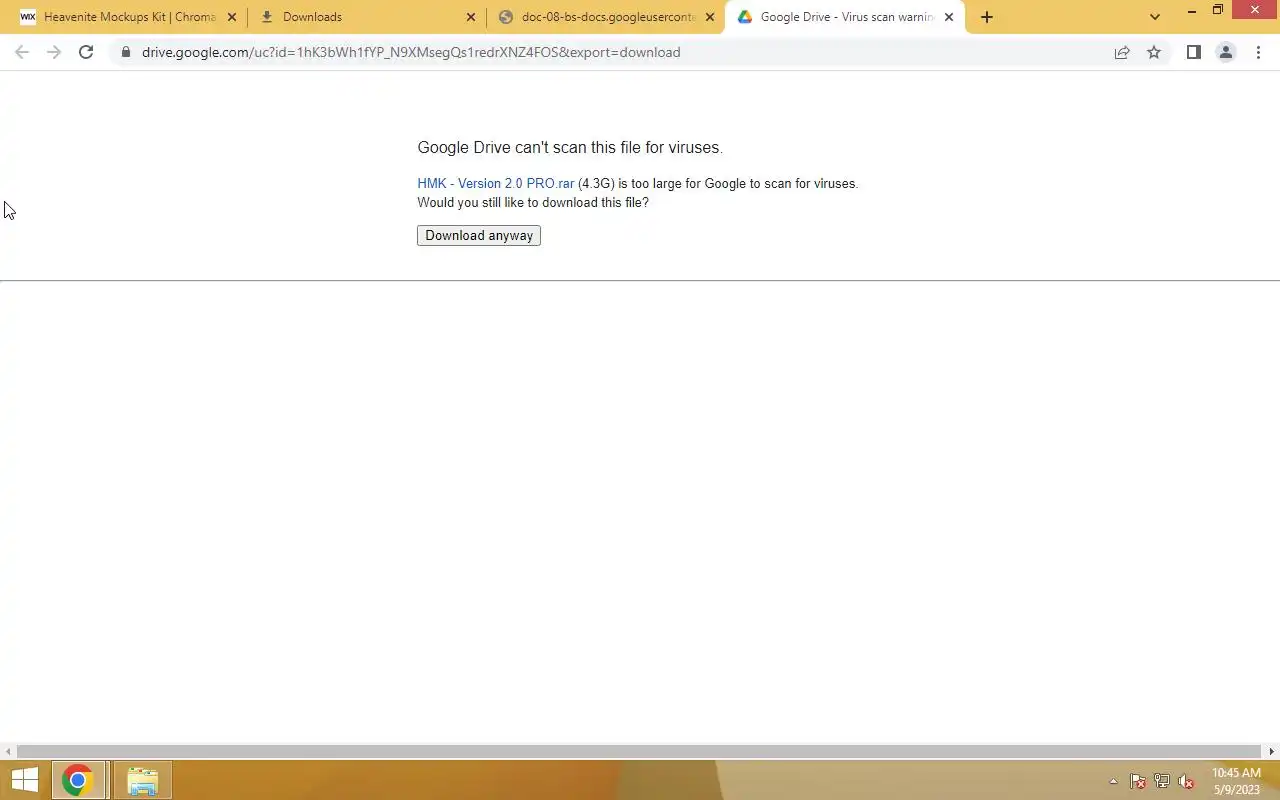Close the Downloads tab
Image resolution: width=1280 pixels, height=800 pixels.
[x=471, y=17]
